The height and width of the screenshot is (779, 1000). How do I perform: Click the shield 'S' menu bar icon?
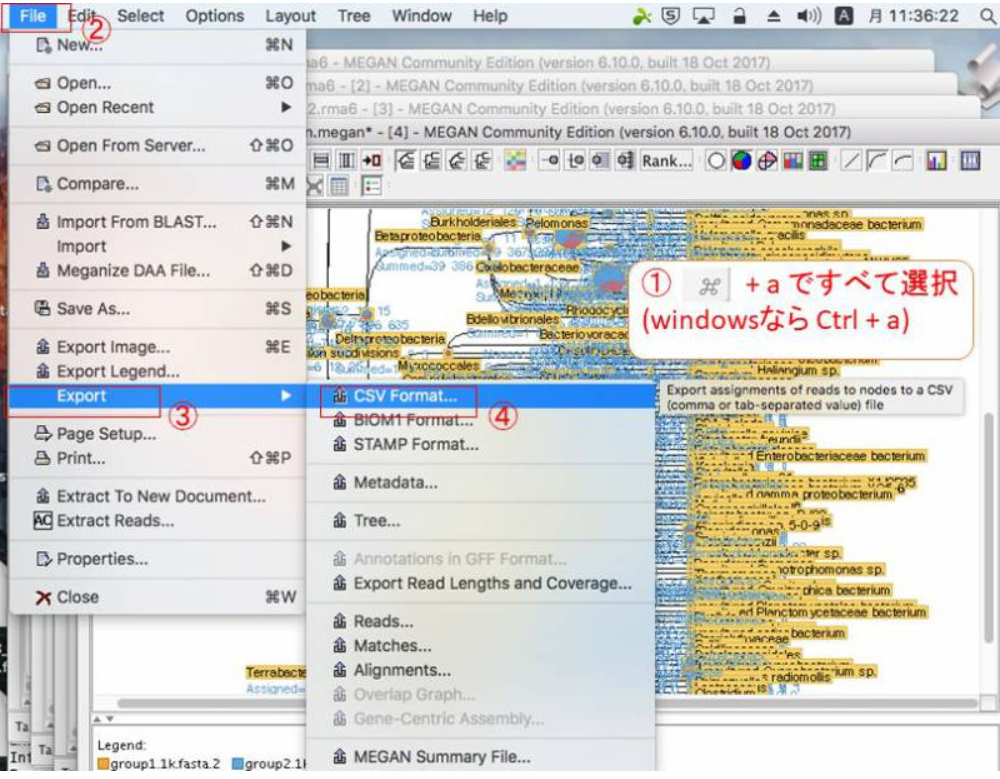pos(670,16)
